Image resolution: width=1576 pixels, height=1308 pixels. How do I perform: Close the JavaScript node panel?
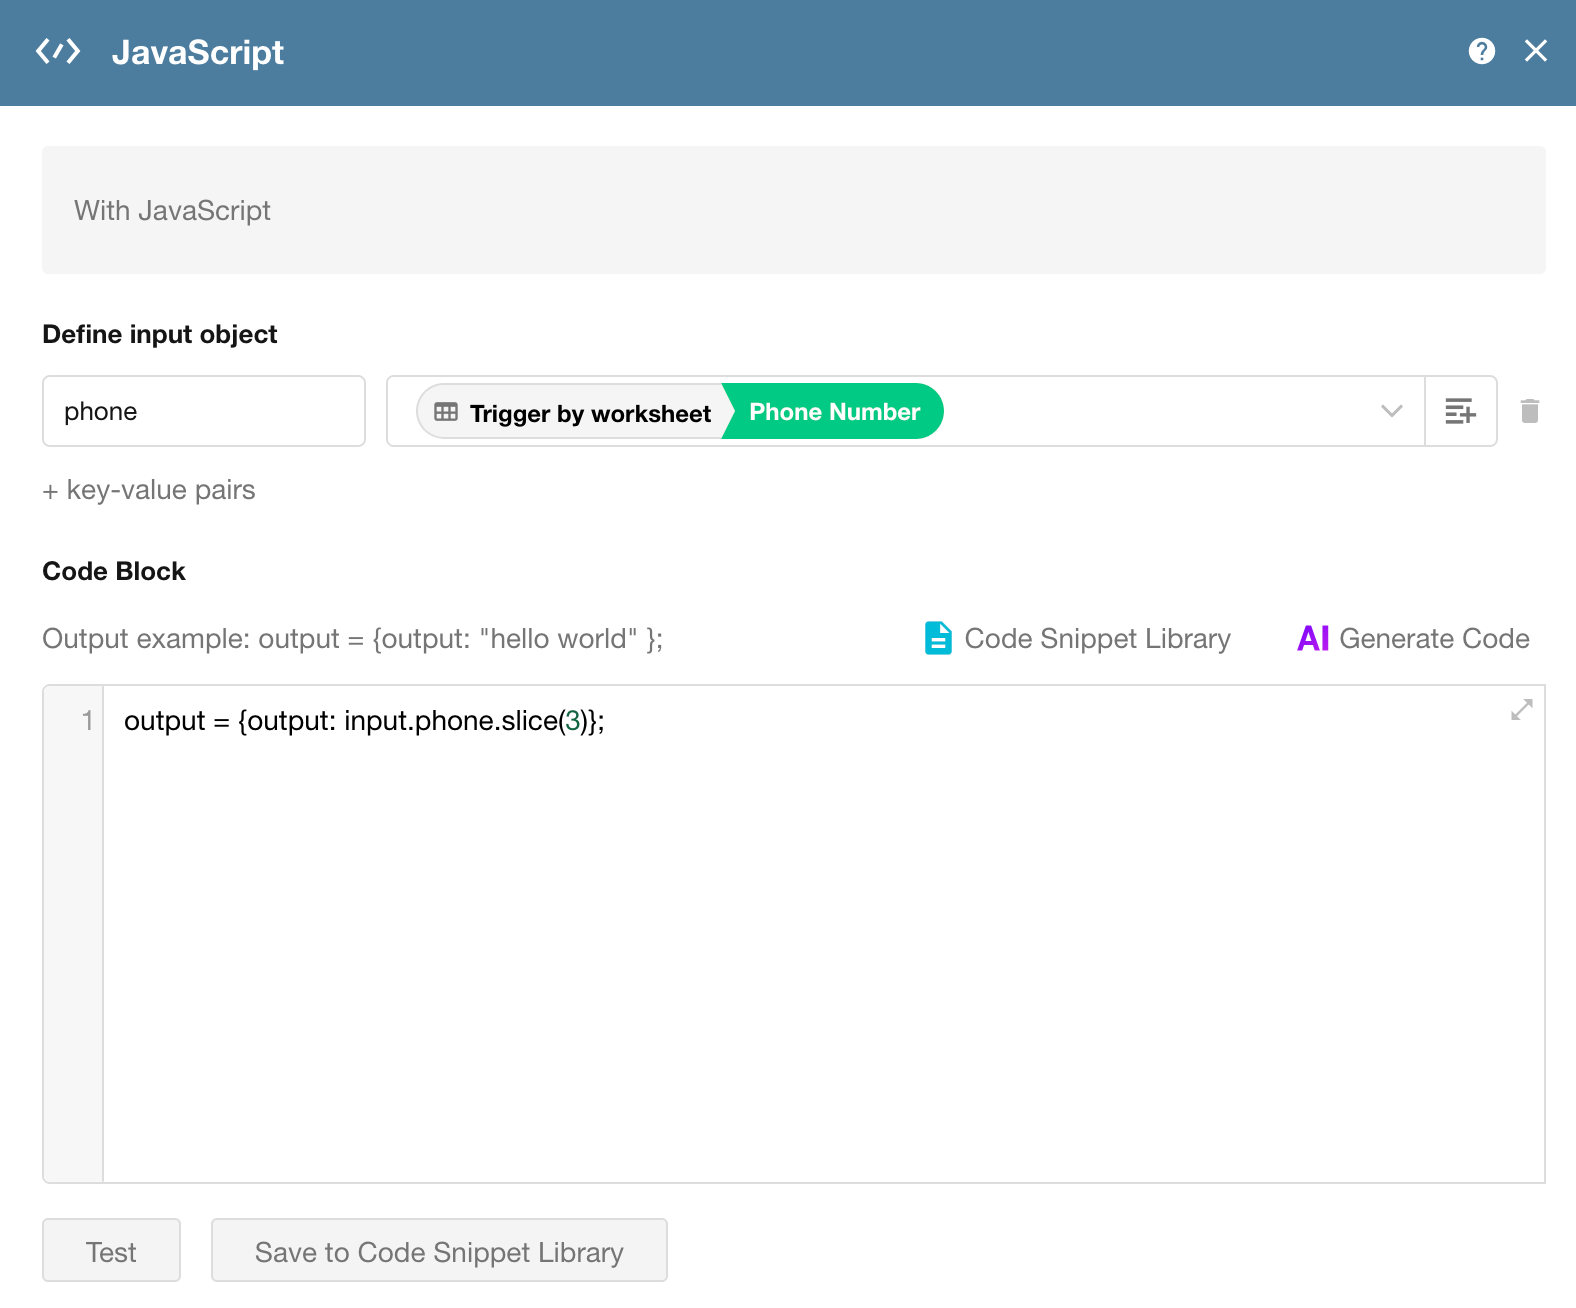point(1535,51)
